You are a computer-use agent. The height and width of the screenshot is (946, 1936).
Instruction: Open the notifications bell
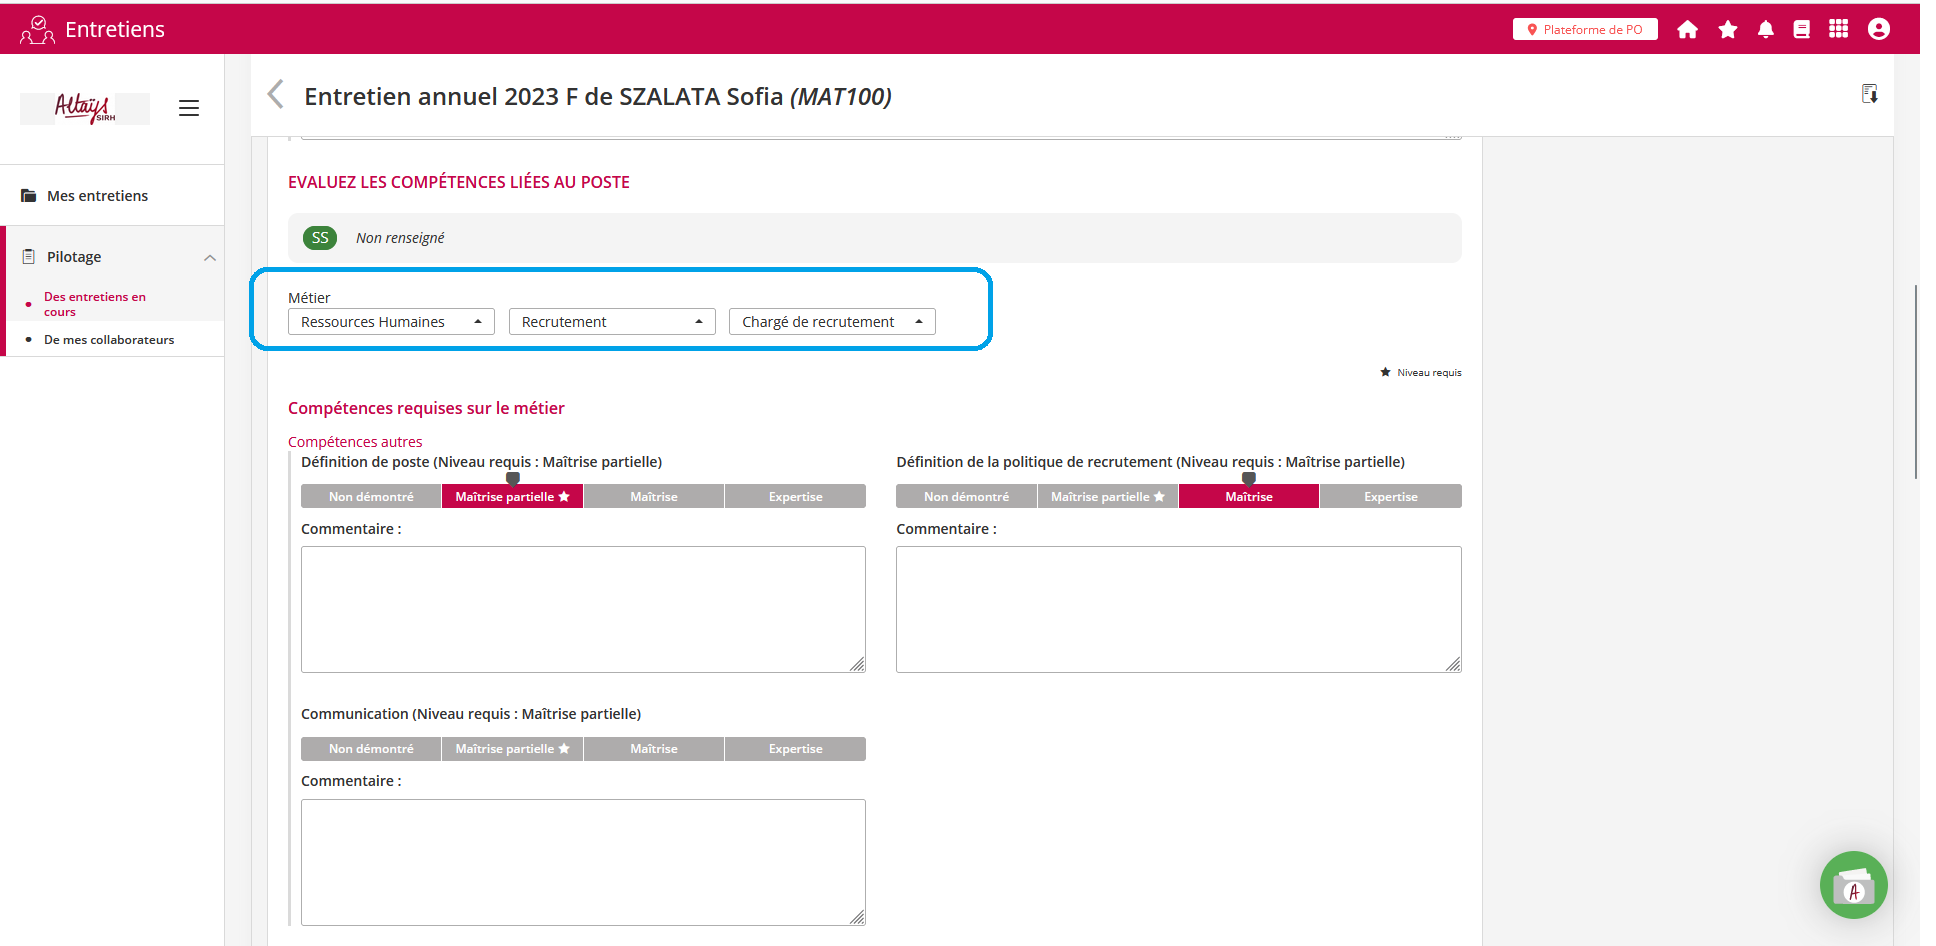1765,29
